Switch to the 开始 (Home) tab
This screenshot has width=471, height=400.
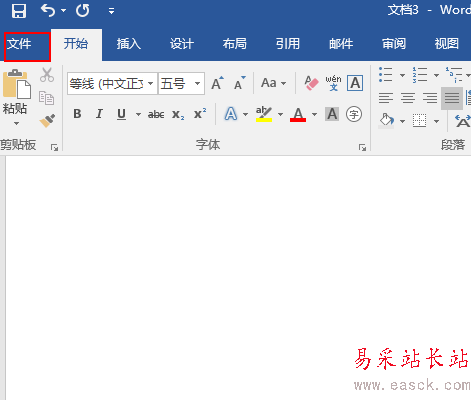[x=76, y=44]
